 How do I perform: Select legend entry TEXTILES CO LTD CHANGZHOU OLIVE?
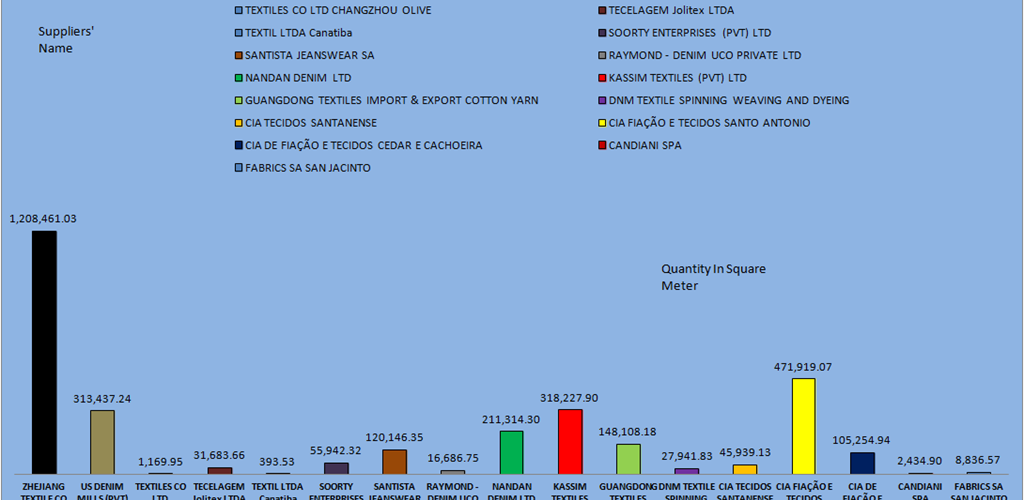pos(332,11)
